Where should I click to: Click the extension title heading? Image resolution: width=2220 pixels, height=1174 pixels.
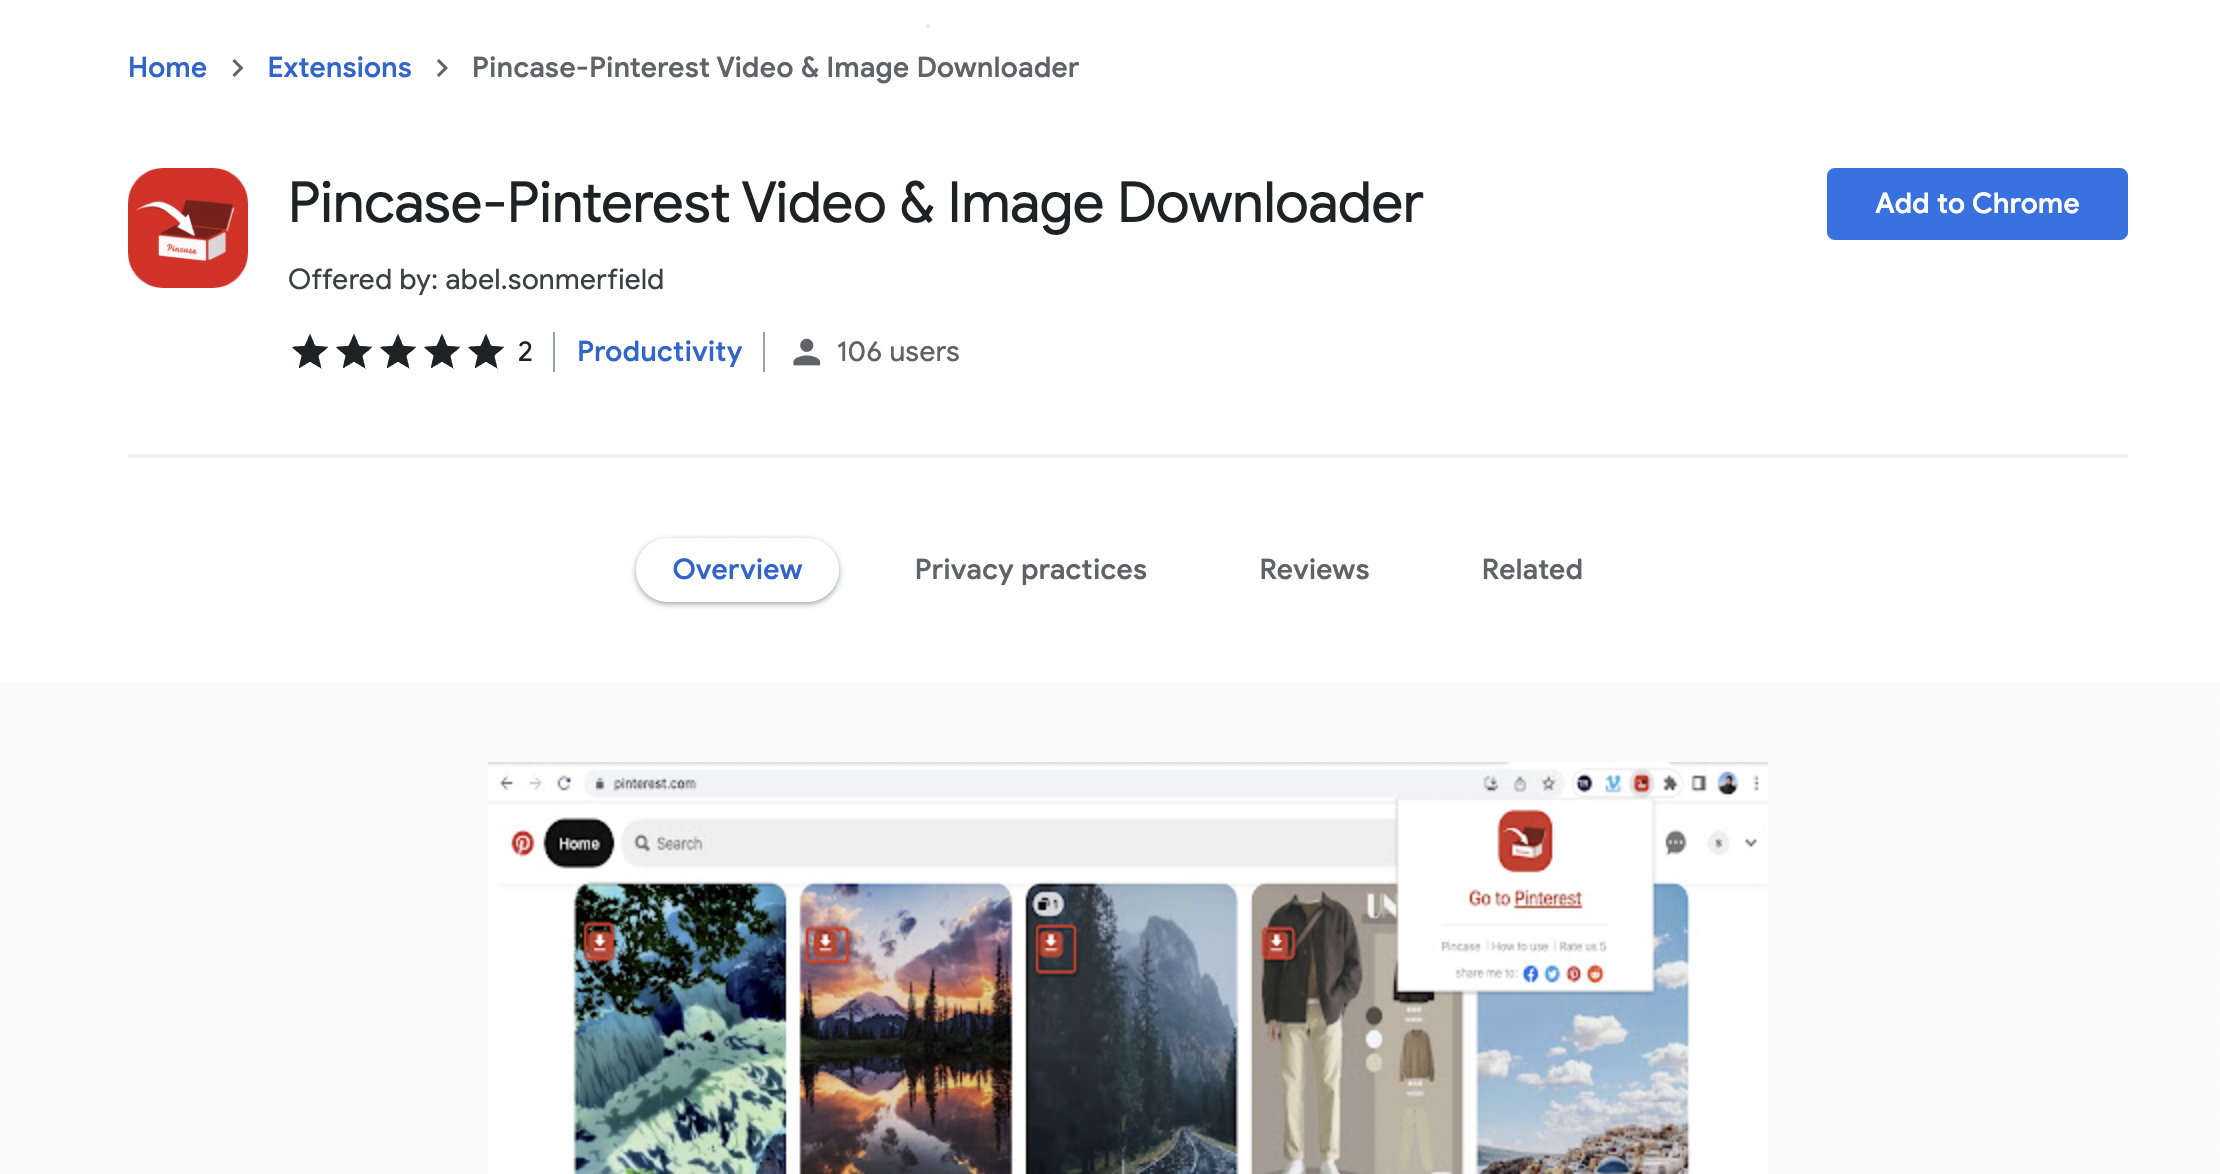click(x=855, y=203)
